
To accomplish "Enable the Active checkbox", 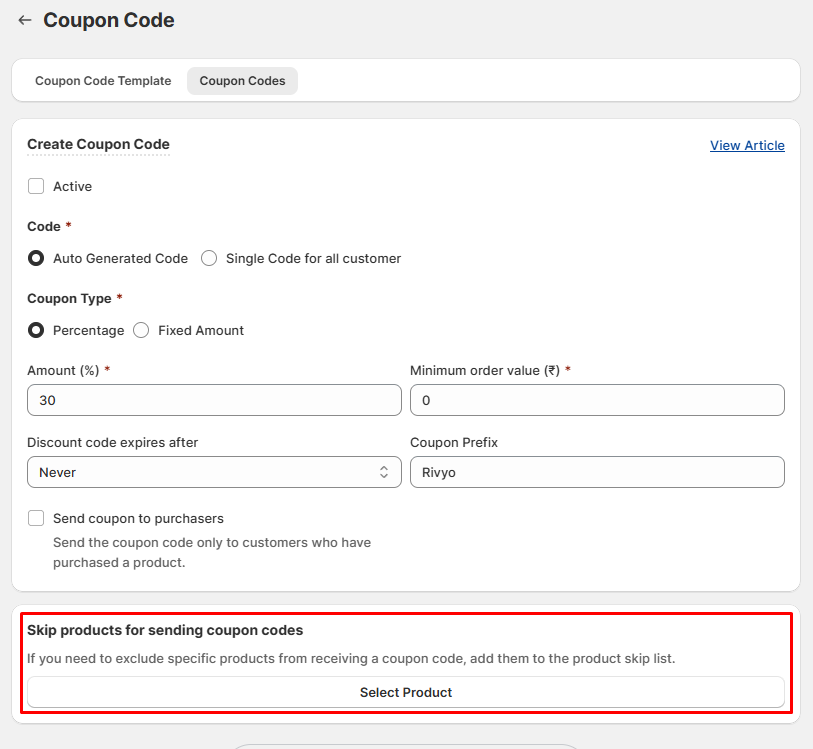I will click(x=36, y=186).
